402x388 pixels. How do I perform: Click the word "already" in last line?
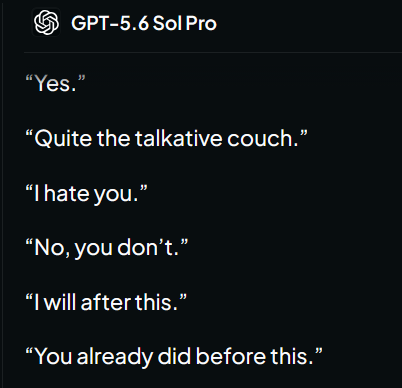[114, 357]
